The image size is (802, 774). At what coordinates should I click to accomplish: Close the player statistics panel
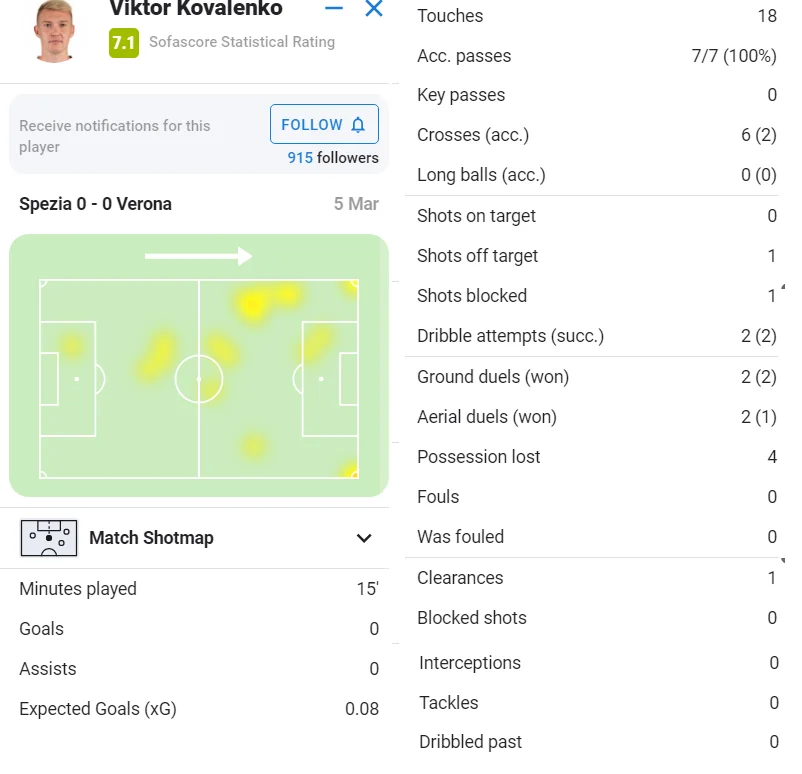pyautogui.click(x=374, y=9)
